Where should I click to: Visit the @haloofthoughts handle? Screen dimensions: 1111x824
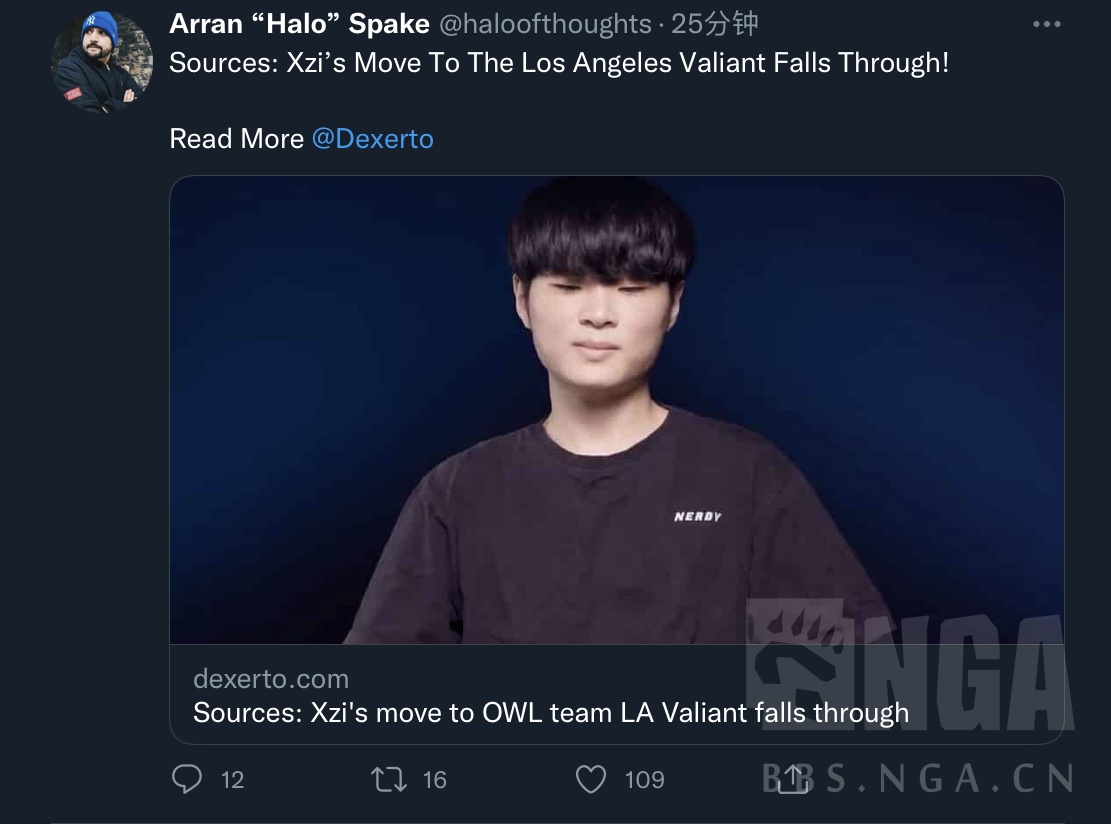tap(545, 24)
